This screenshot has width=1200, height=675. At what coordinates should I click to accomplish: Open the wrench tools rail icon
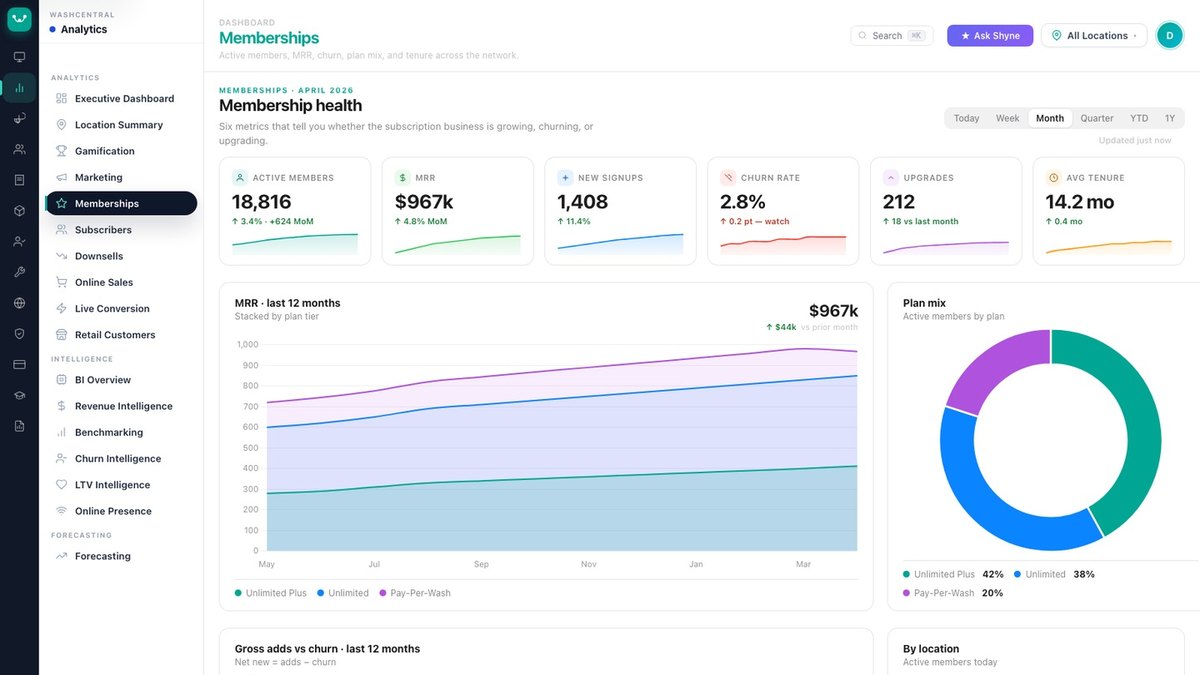coord(19,272)
